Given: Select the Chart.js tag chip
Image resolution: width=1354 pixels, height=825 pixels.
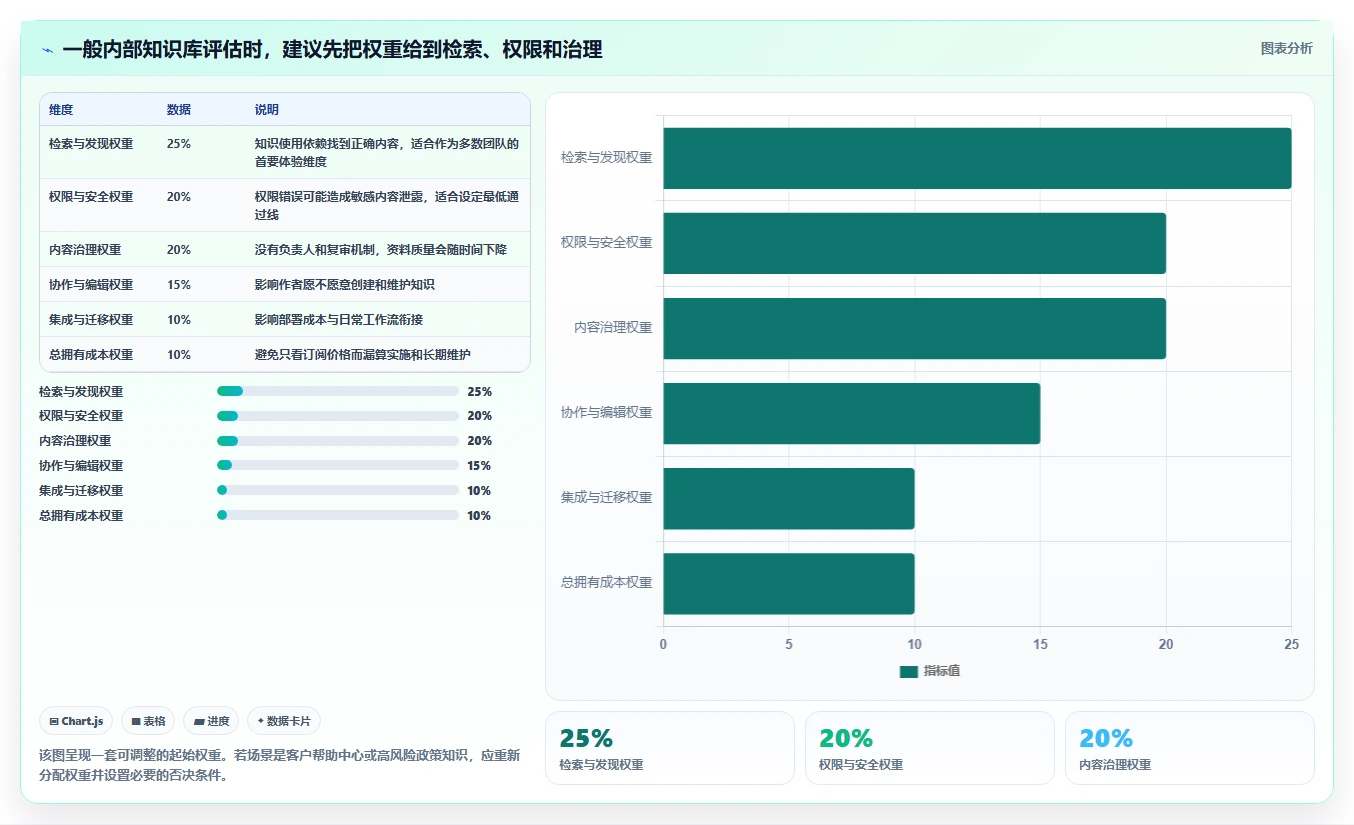Looking at the screenshot, I should pyautogui.click(x=76, y=721).
